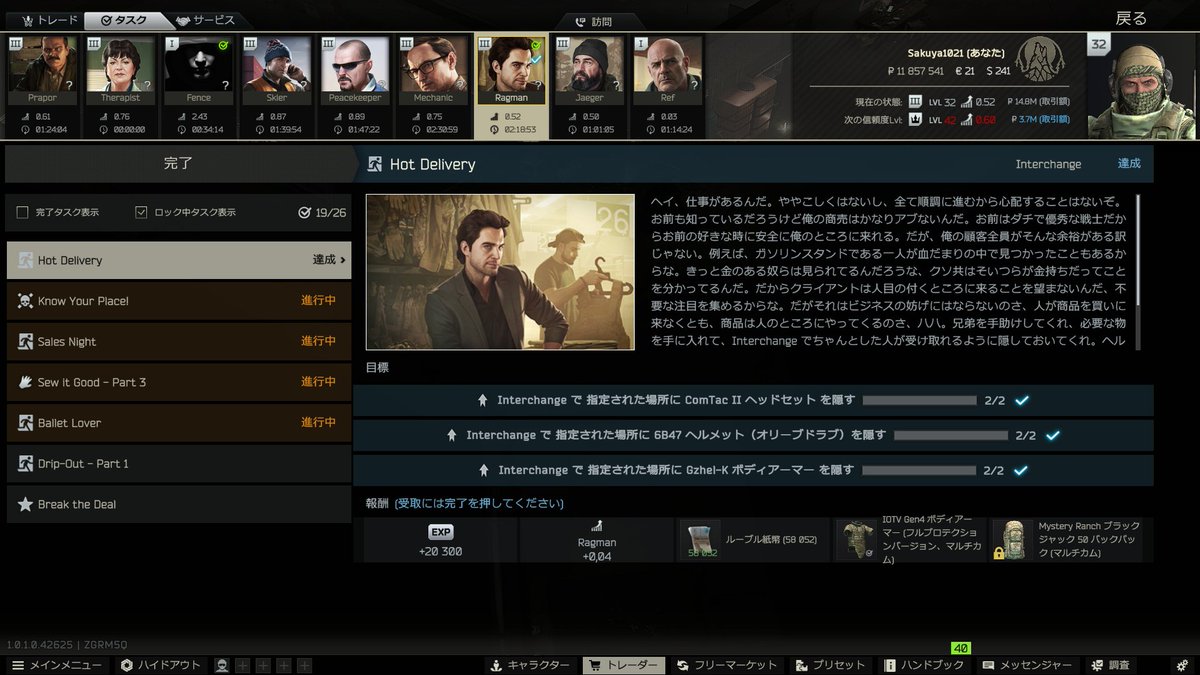This screenshot has width=1200, height=675.
Task: Select trader Therapist portrait
Action: (x=120, y=70)
